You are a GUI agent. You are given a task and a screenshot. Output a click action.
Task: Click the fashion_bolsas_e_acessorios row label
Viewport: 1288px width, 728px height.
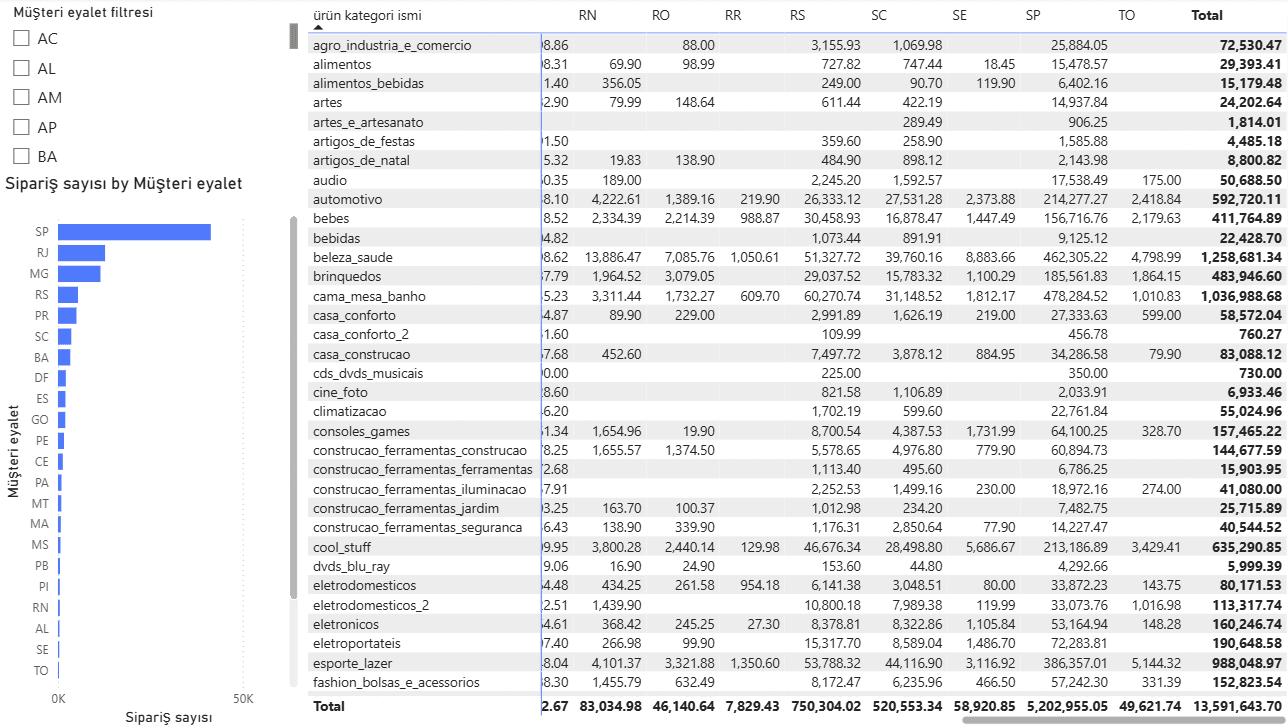[396, 683]
